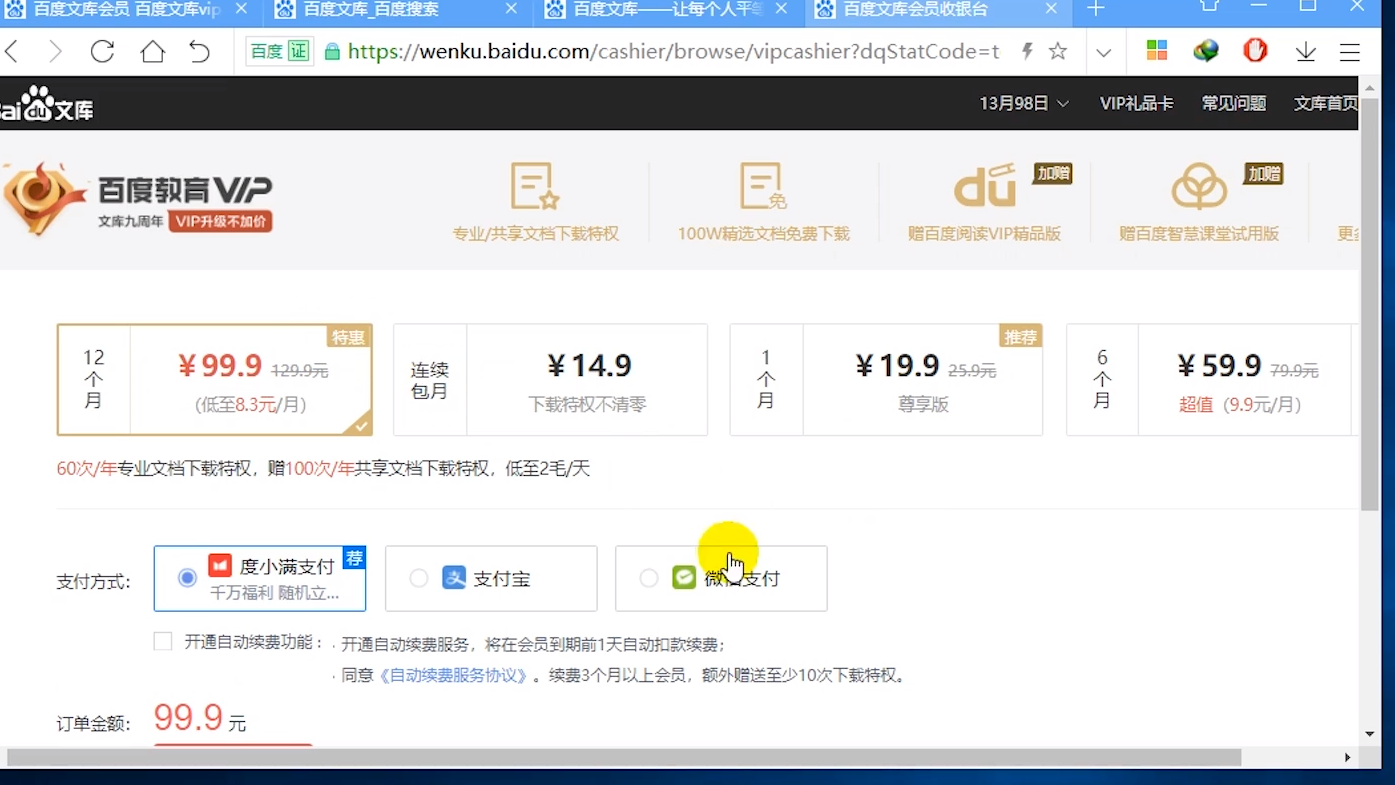The width and height of the screenshot is (1395, 785).
Task: Click the Baidu Wenku logo
Action: (x=46, y=103)
